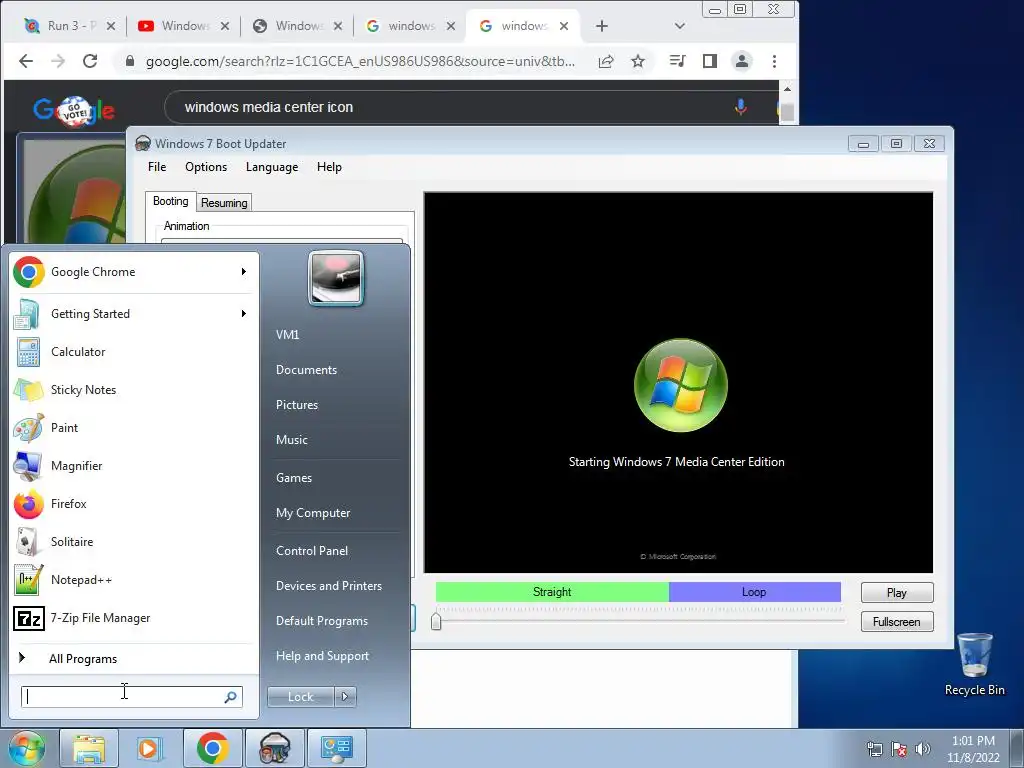Screen dimensions: 1024x768
Task: Share this page icon in Chrome address bar
Action: click(x=606, y=61)
